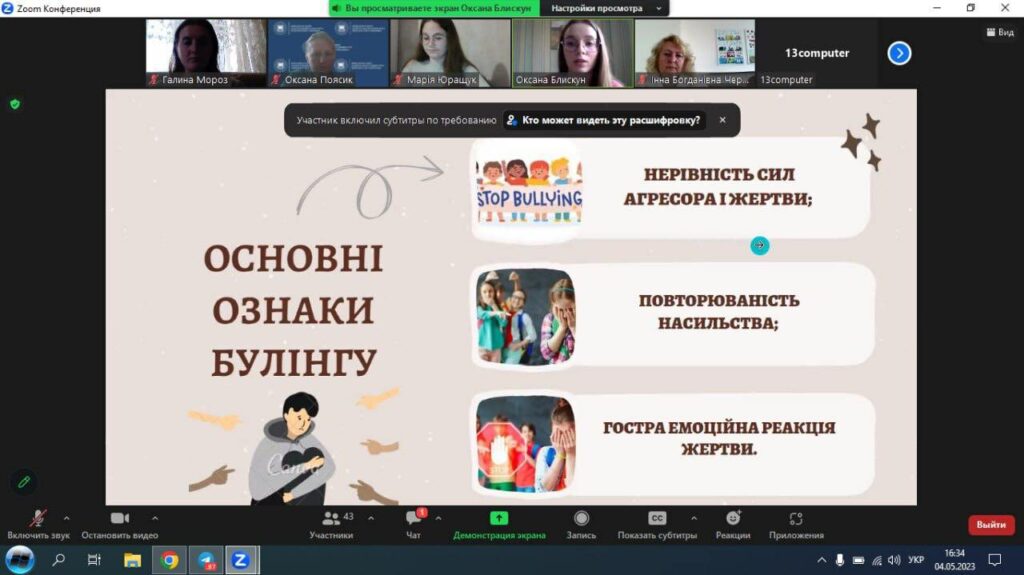Open the Chat icon with notification badge

coord(413,518)
